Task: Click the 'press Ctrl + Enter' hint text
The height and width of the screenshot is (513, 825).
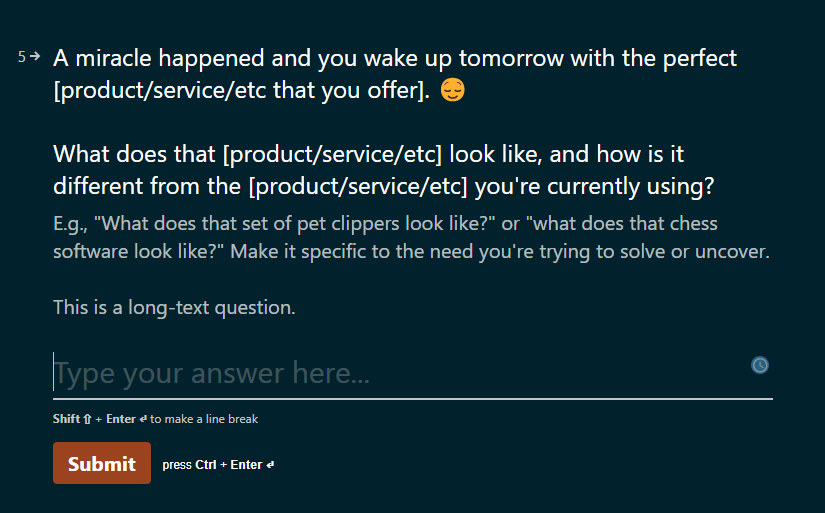Action: 212,465
